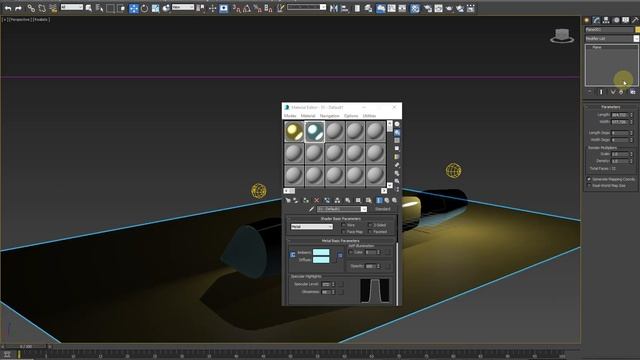The height and width of the screenshot is (360, 640).
Task: Toggle Real-World Map Size checkbox
Action: (x=589, y=186)
